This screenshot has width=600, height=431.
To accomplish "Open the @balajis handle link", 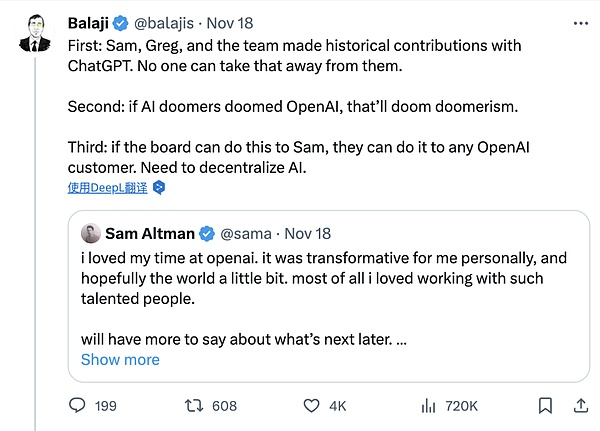I will point(173,22).
